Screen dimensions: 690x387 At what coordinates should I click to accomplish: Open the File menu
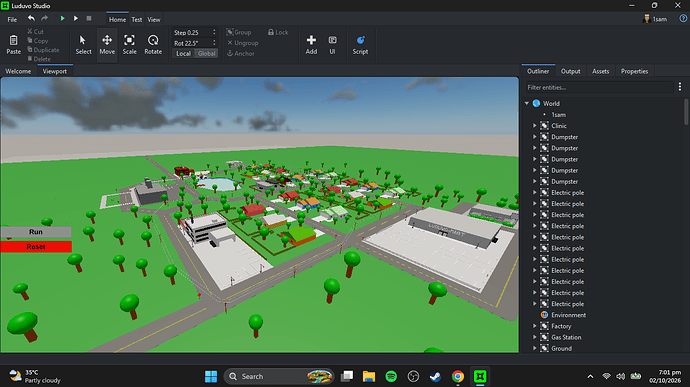click(x=12, y=19)
